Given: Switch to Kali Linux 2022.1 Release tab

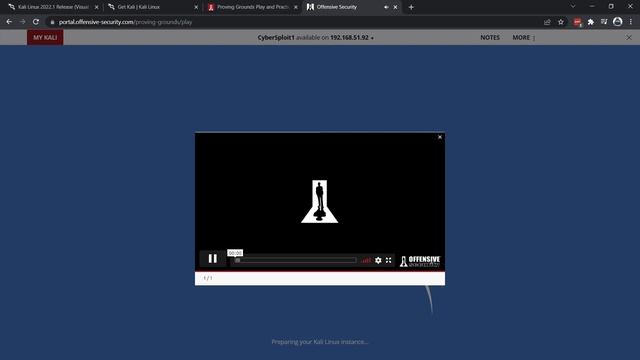Looking at the screenshot, I should [x=53, y=7].
